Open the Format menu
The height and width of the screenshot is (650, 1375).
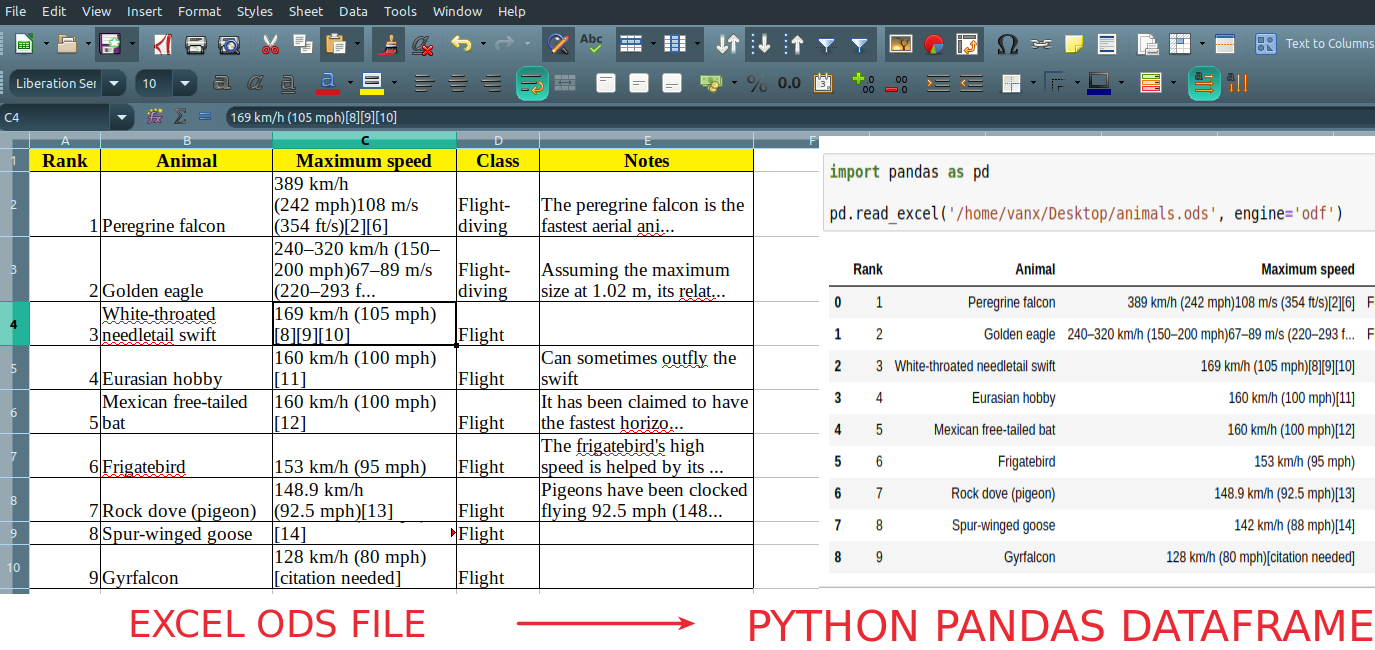pyautogui.click(x=199, y=11)
